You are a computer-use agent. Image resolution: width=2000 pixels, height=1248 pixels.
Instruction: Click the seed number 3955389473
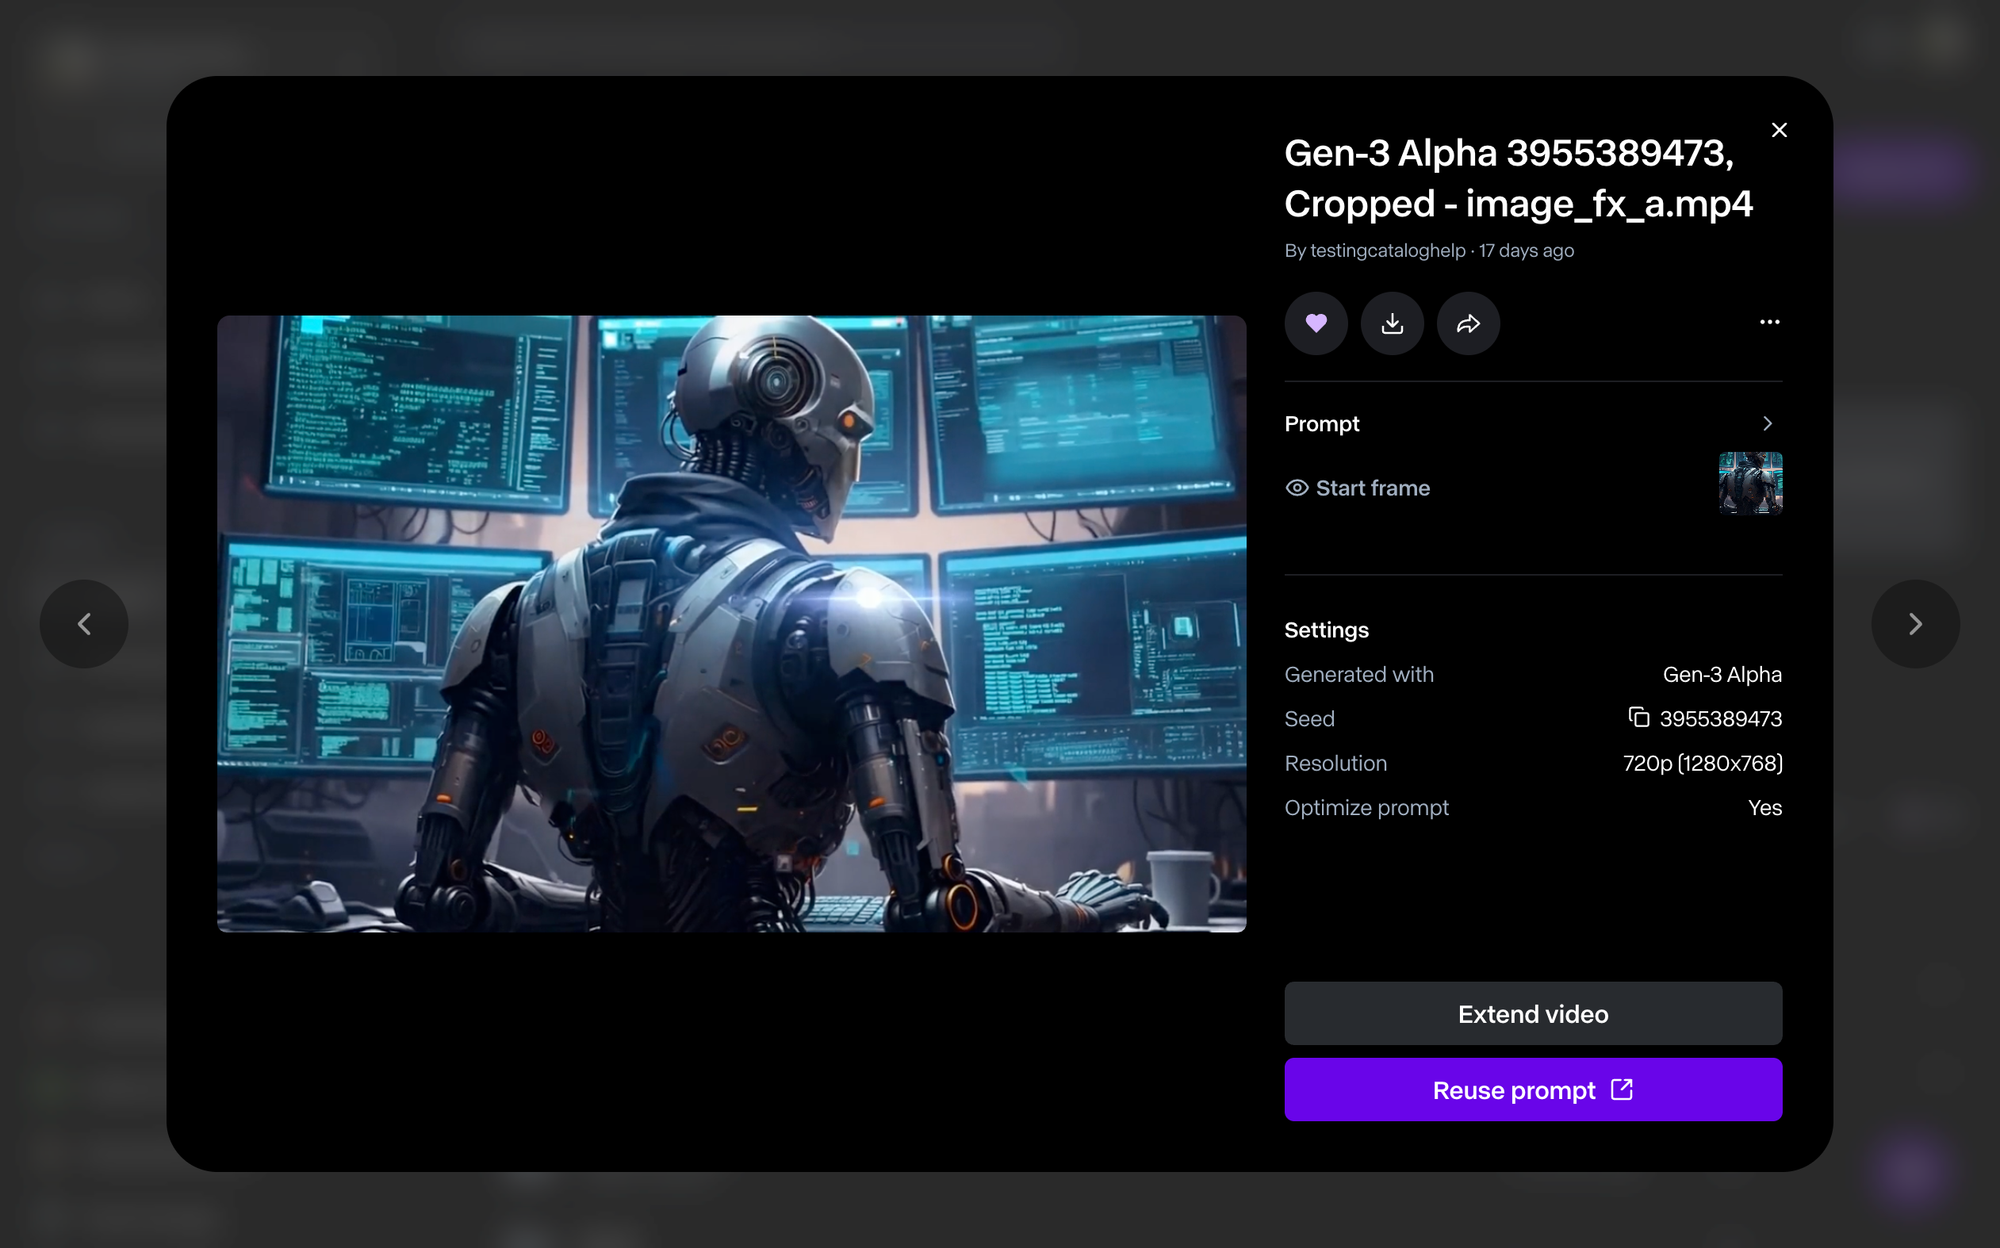point(1720,719)
